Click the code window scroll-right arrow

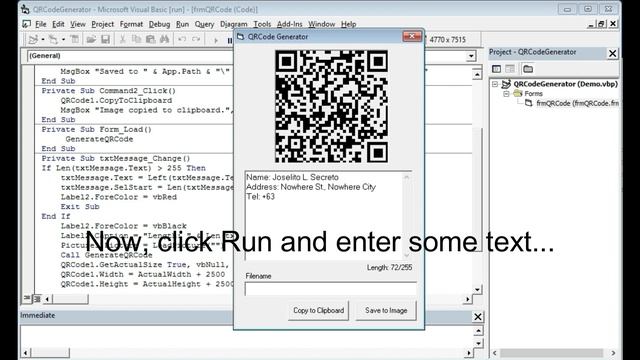(467, 299)
